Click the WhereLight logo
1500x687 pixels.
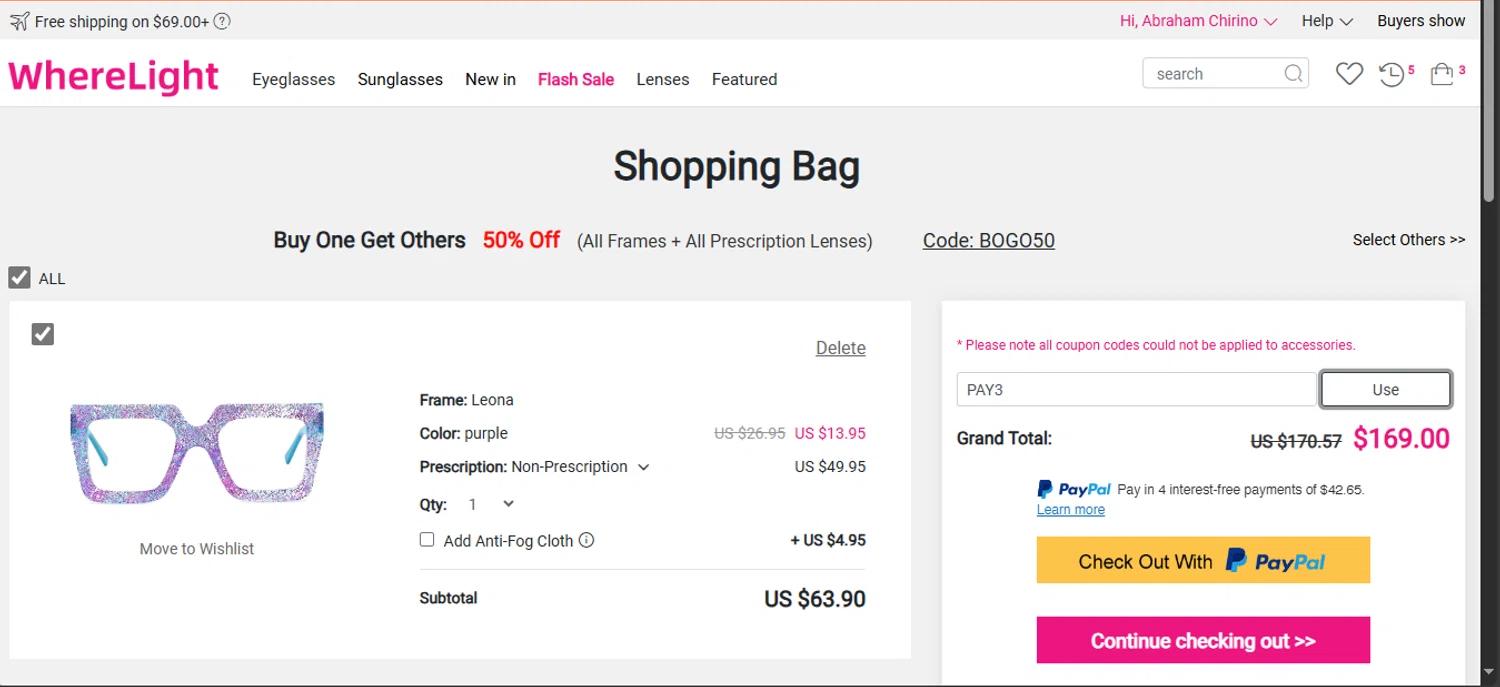pyautogui.click(x=113, y=77)
